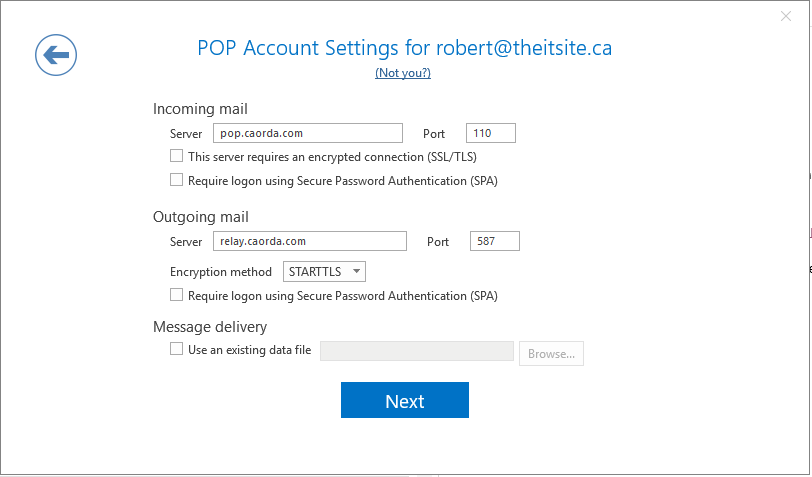Viewport: 812px width, 477px height.
Task: Click the back arrow icon
Action: click(56, 55)
